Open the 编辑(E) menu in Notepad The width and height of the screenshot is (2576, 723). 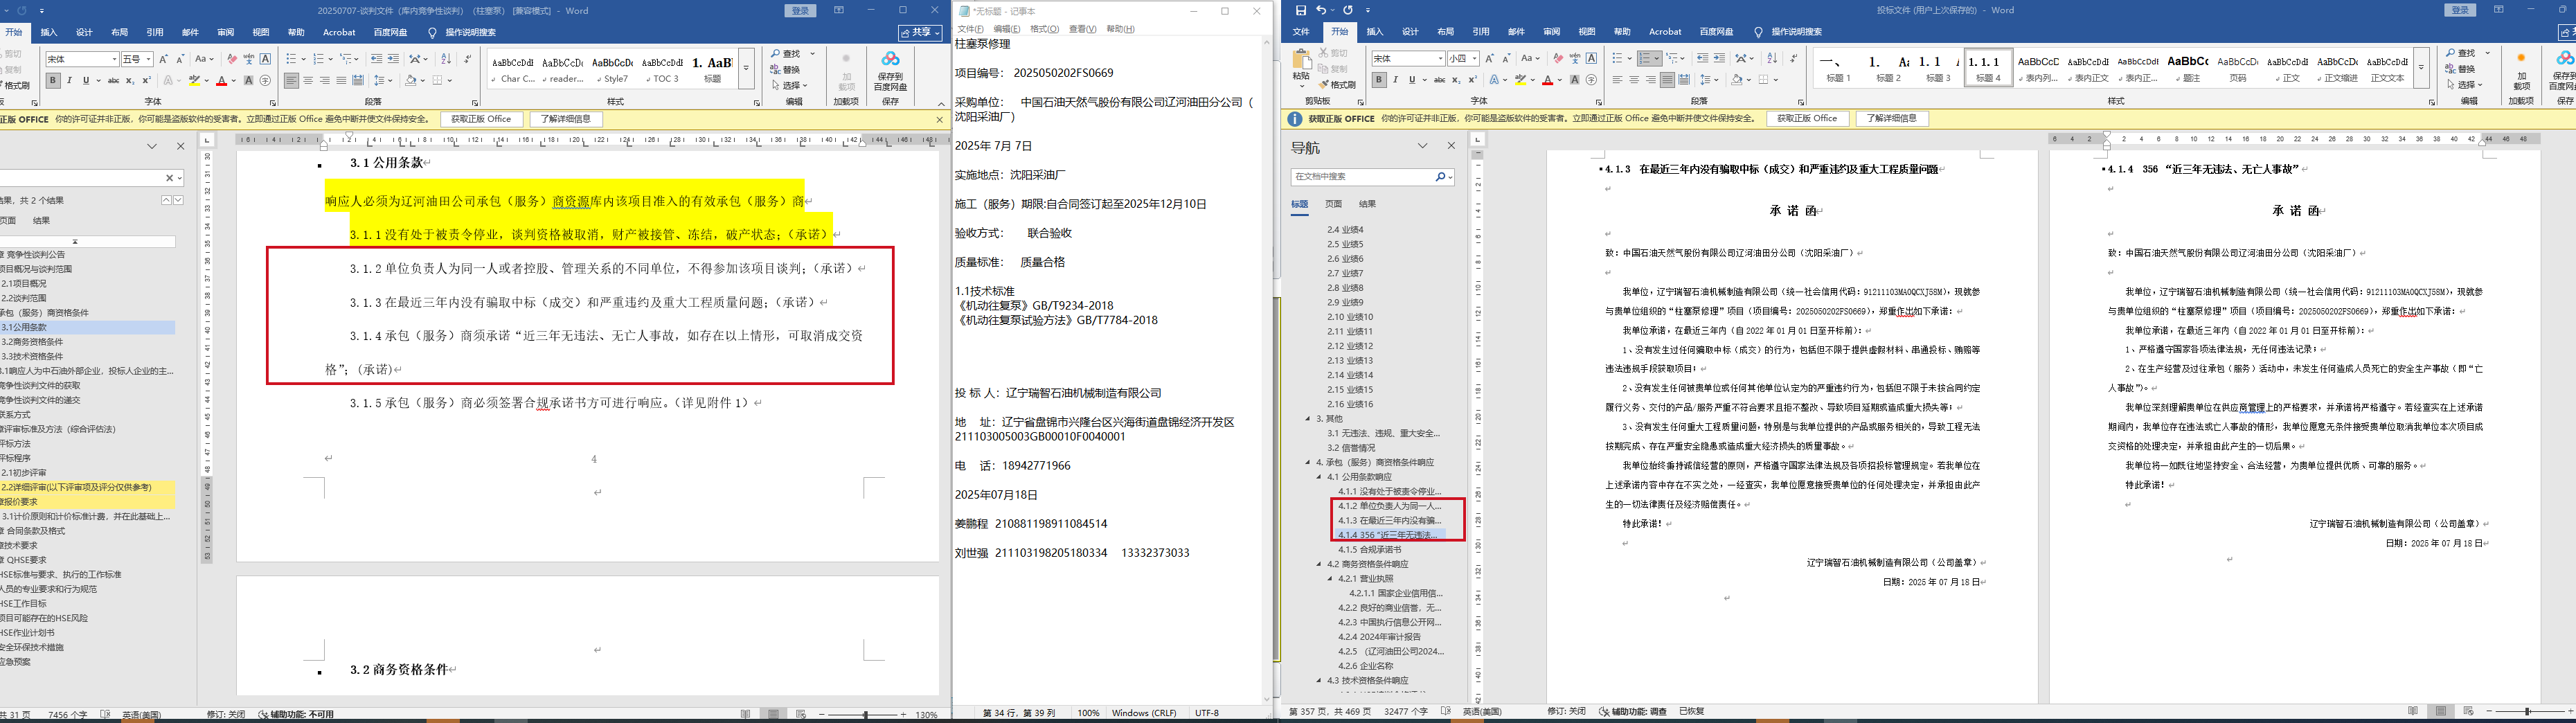tap(1007, 29)
